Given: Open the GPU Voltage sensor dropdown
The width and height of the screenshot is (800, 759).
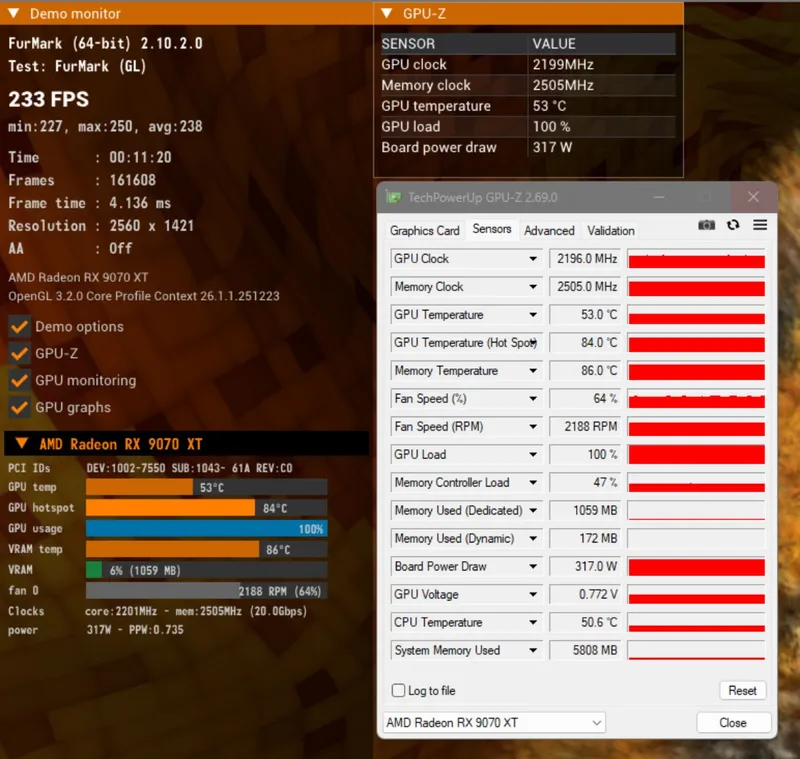Looking at the screenshot, I should (x=533, y=594).
